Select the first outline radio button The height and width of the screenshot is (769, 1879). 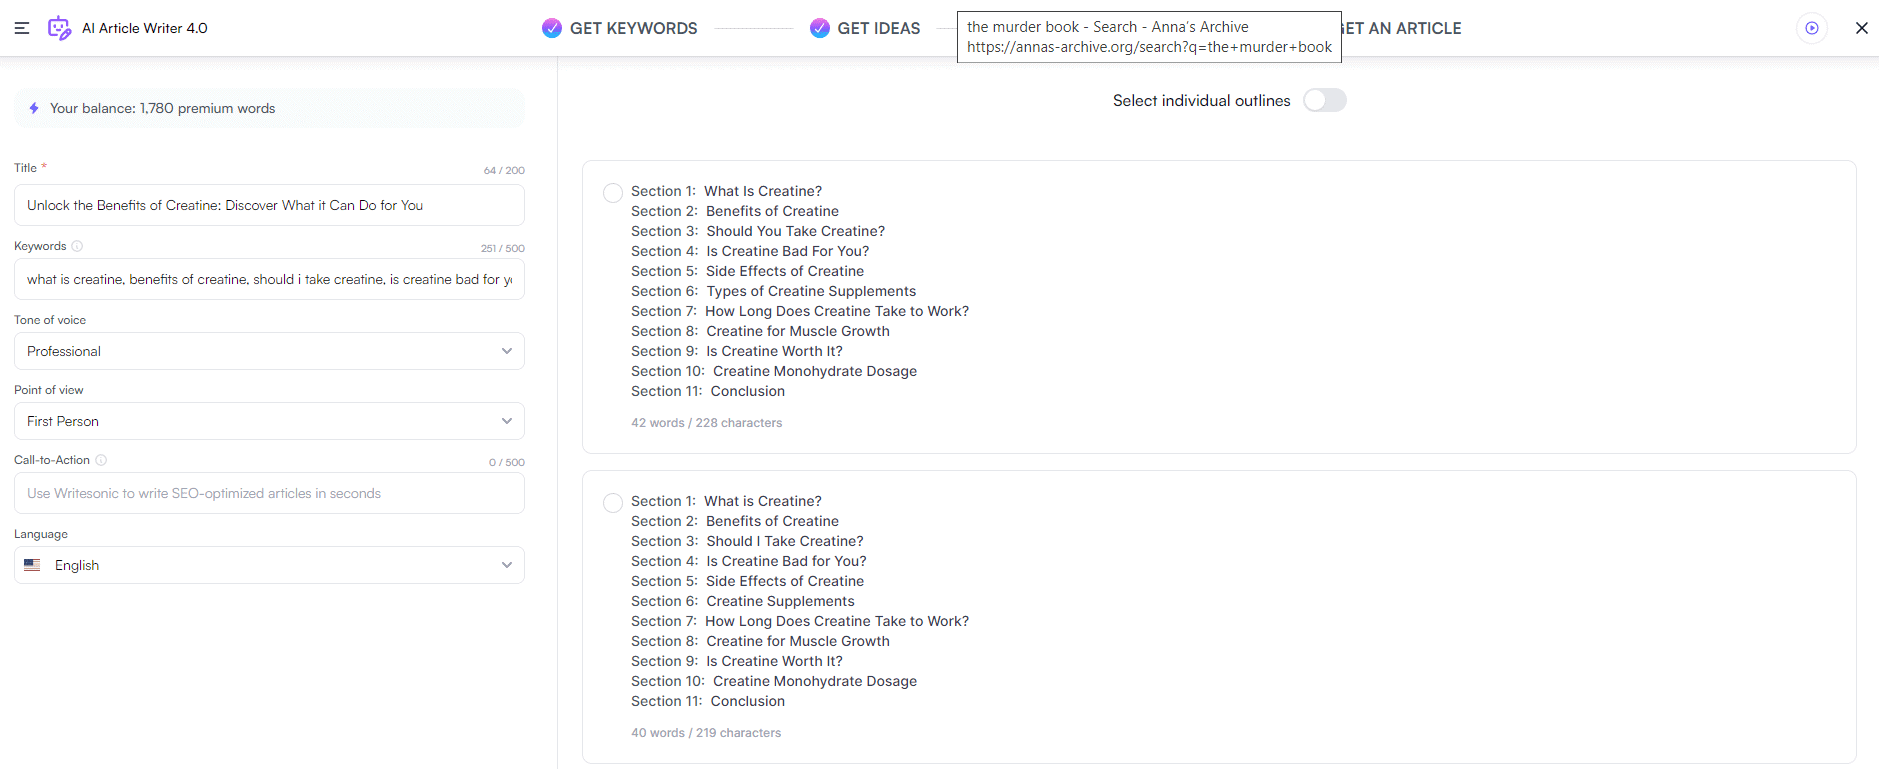click(x=613, y=193)
